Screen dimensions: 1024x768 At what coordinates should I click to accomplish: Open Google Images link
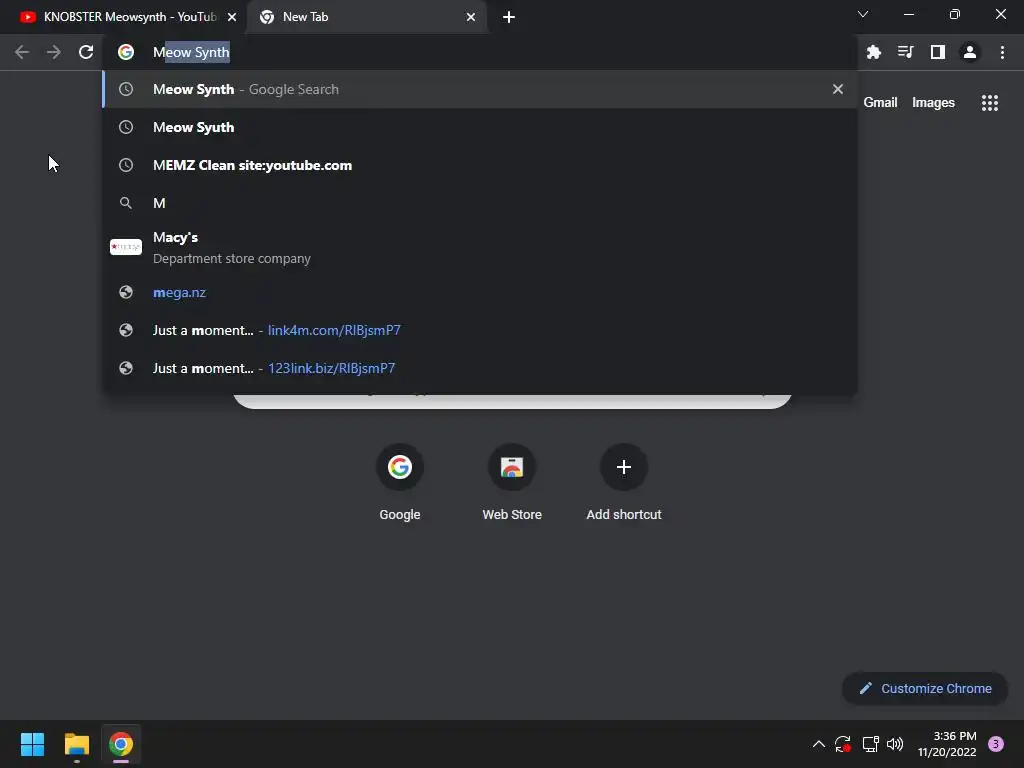pyautogui.click(x=933, y=103)
